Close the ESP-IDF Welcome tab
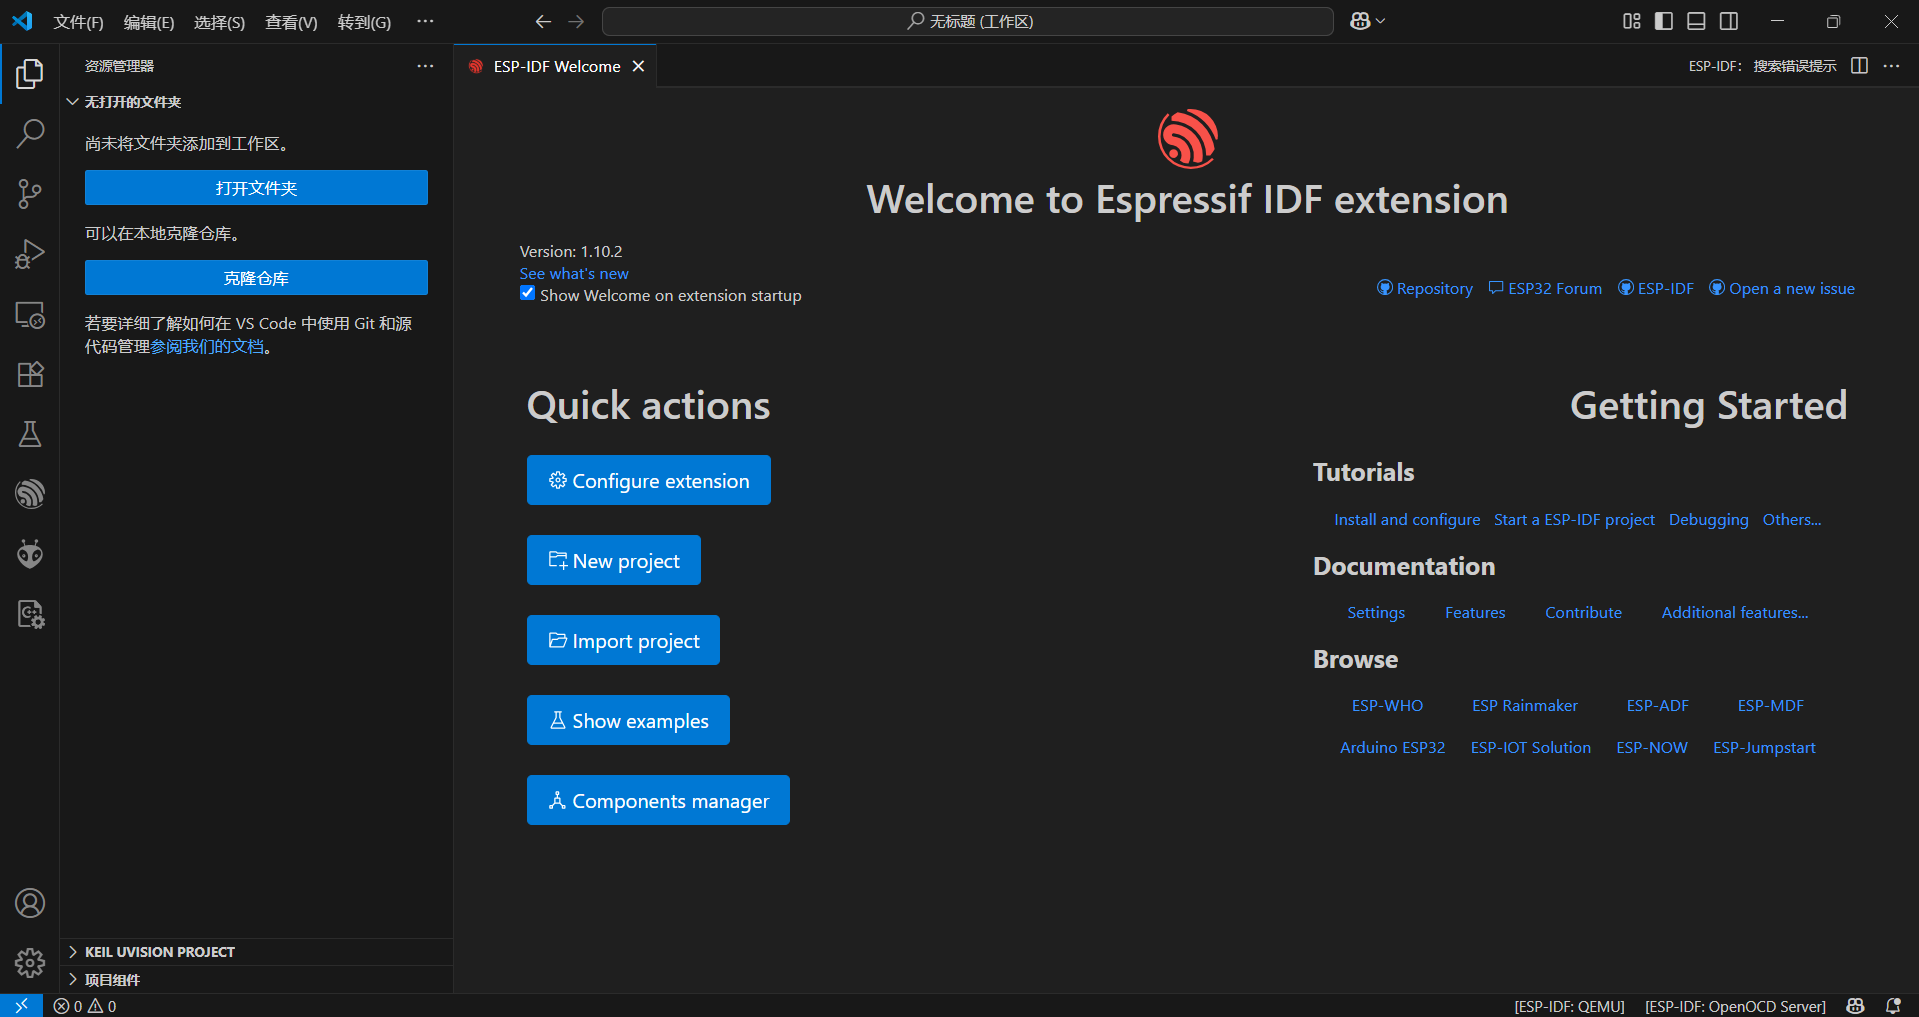The width and height of the screenshot is (1919, 1017). click(638, 66)
